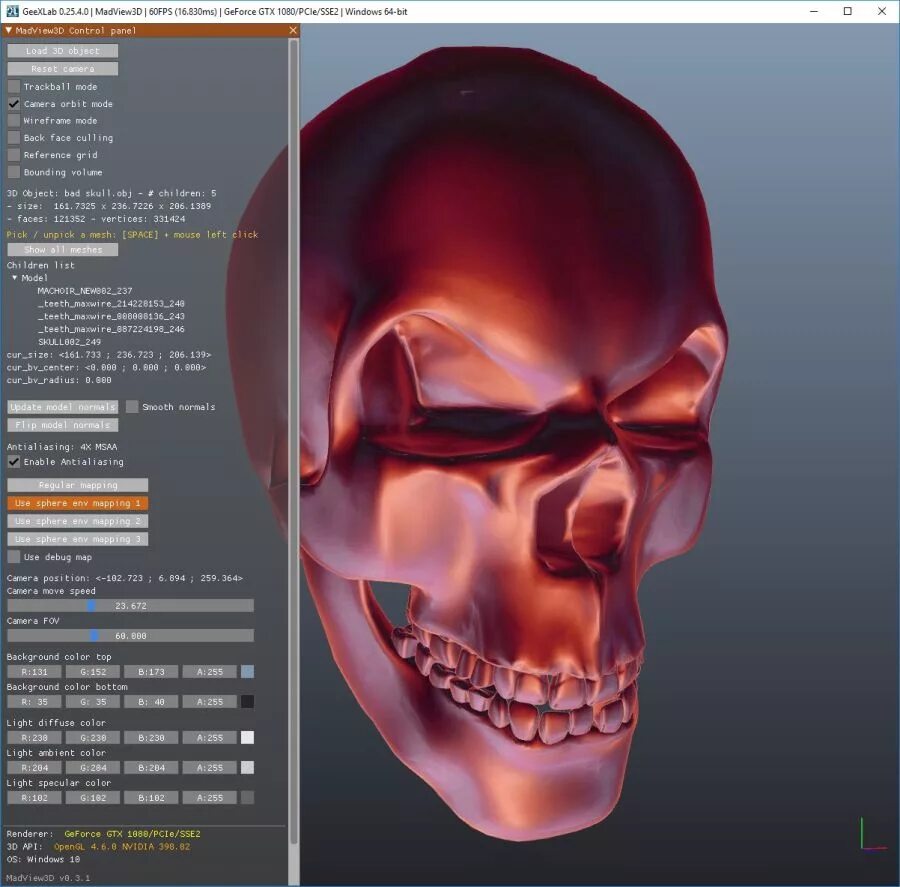Screen dimensions: 900x887
Task: Click the Camera FOV slider
Action: click(130, 636)
